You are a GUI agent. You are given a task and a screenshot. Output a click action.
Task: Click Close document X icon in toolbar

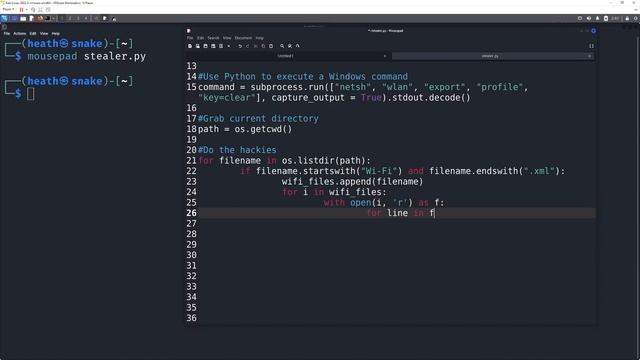click(x=229, y=46)
